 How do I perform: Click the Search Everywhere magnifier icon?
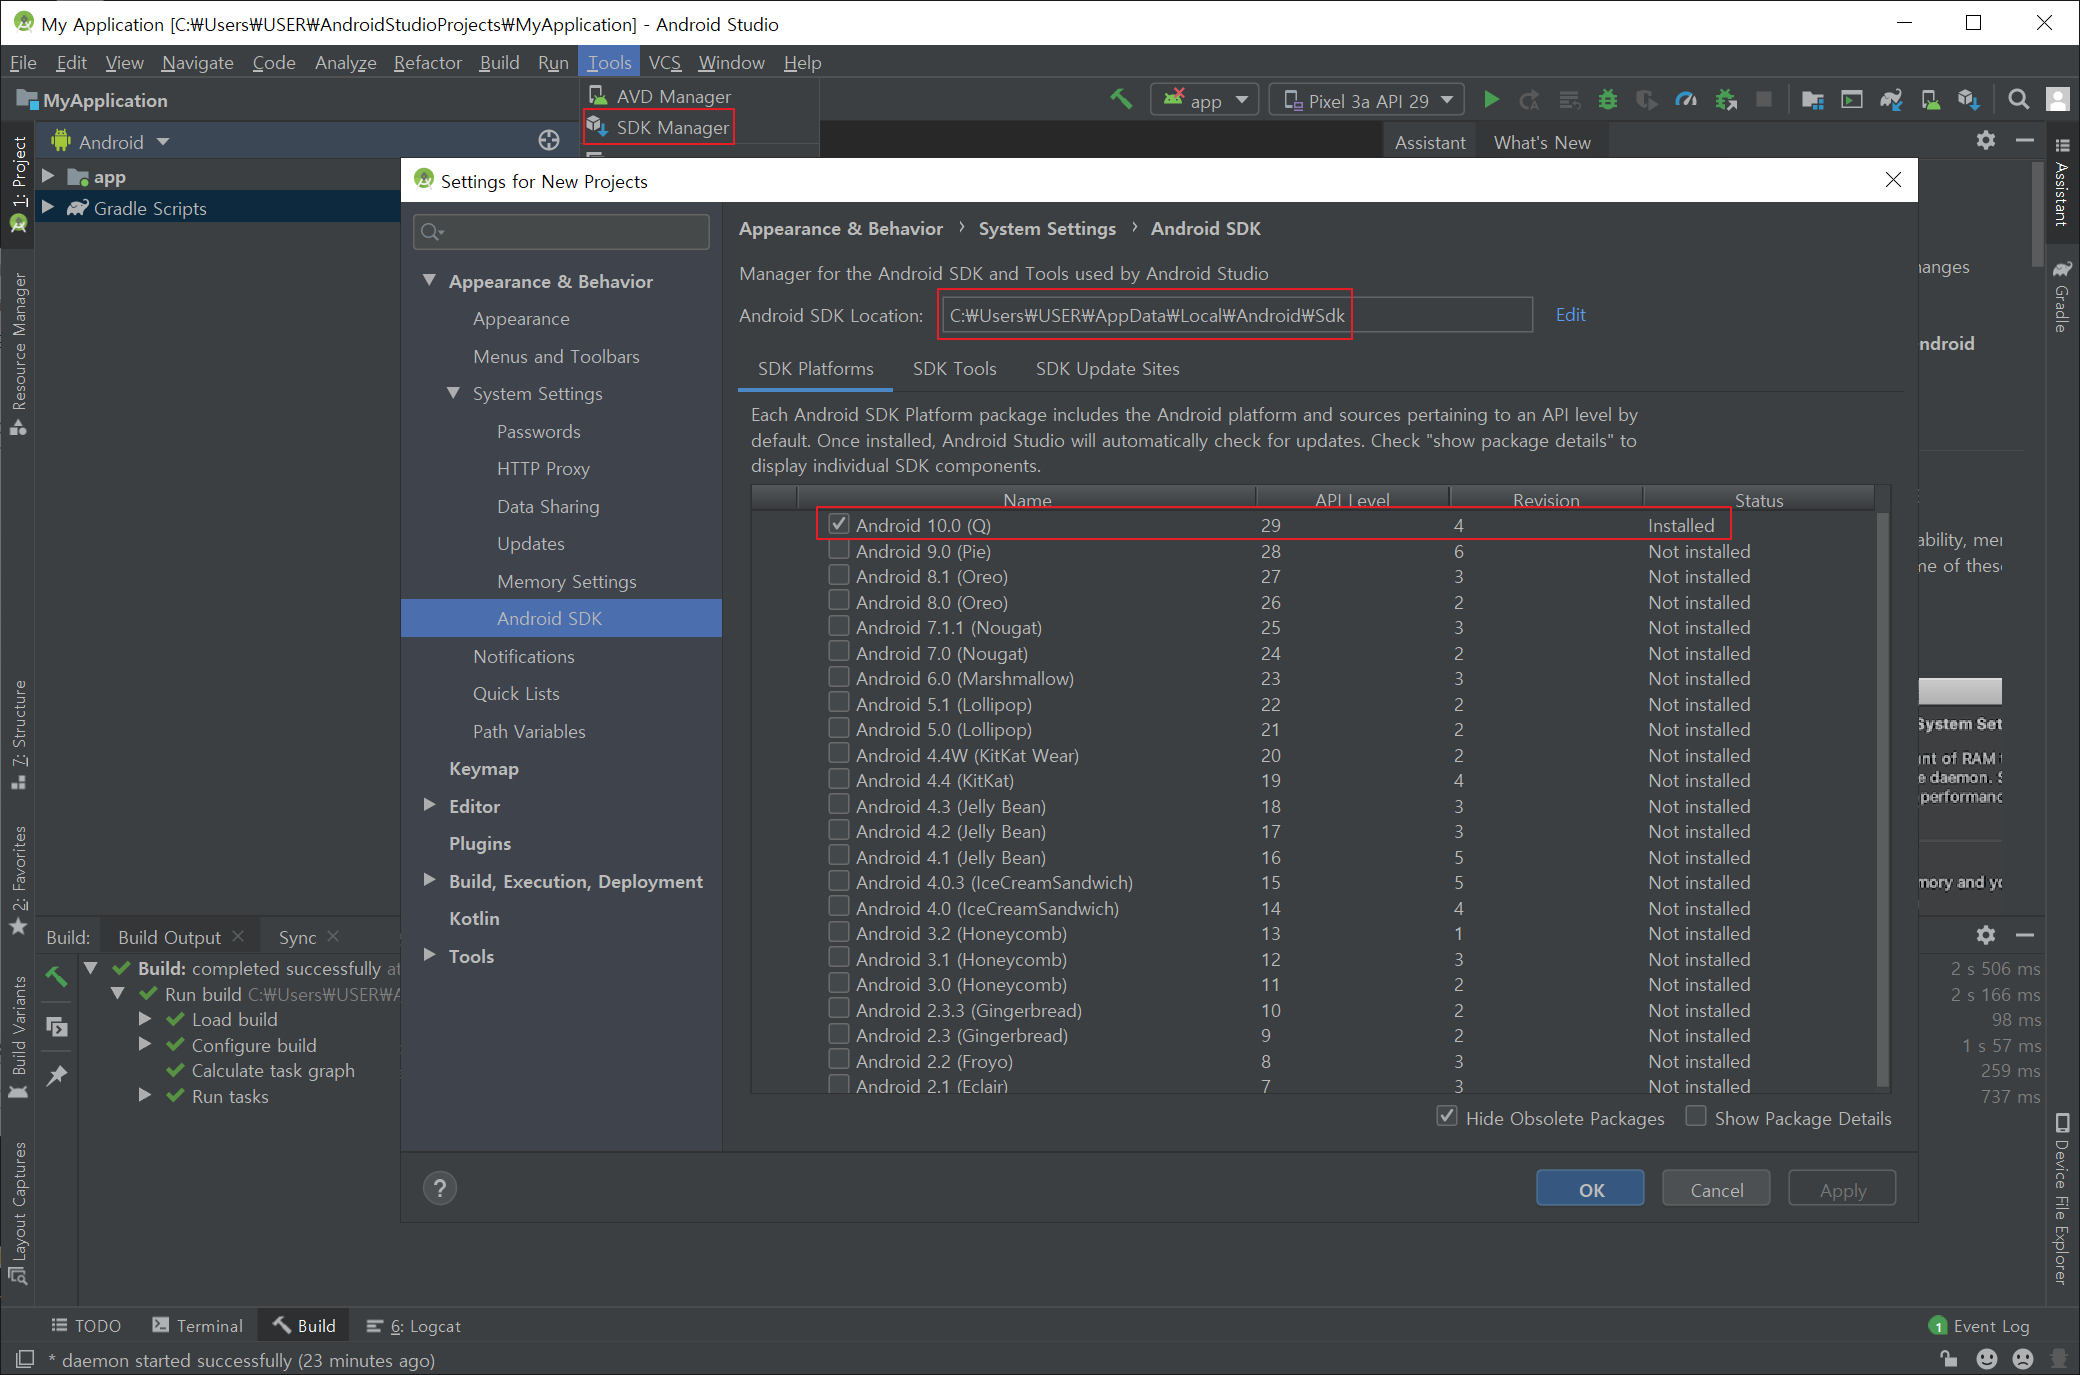(2018, 99)
